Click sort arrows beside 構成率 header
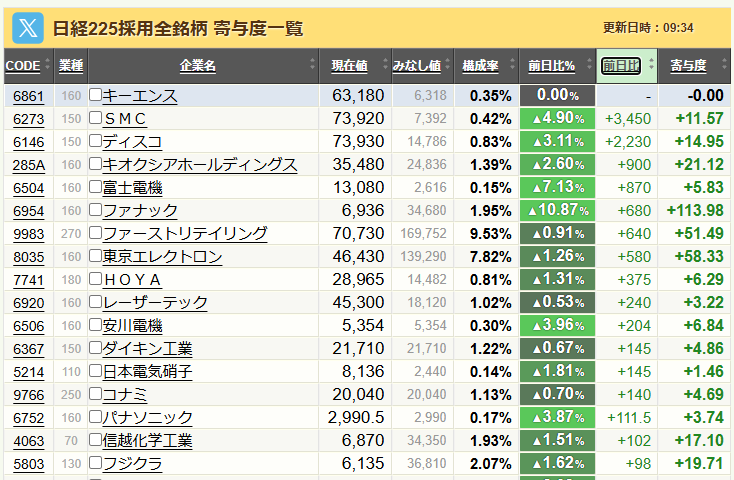Screen dimensions: 734x480 click(x=506, y=66)
